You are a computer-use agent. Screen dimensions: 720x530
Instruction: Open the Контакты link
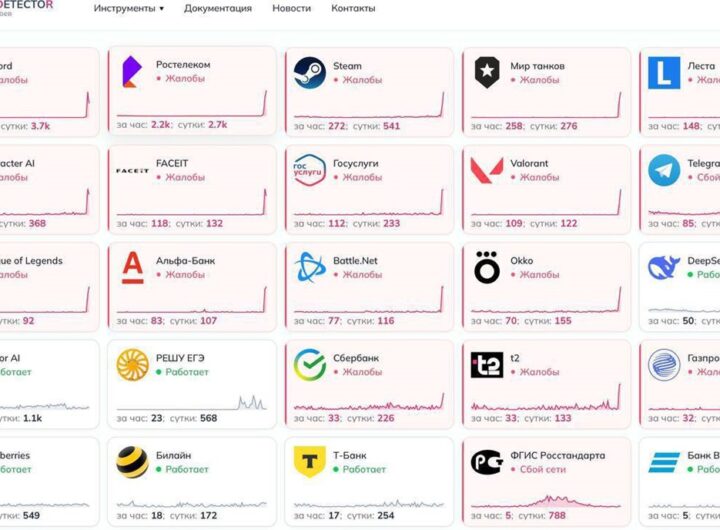coord(353,9)
